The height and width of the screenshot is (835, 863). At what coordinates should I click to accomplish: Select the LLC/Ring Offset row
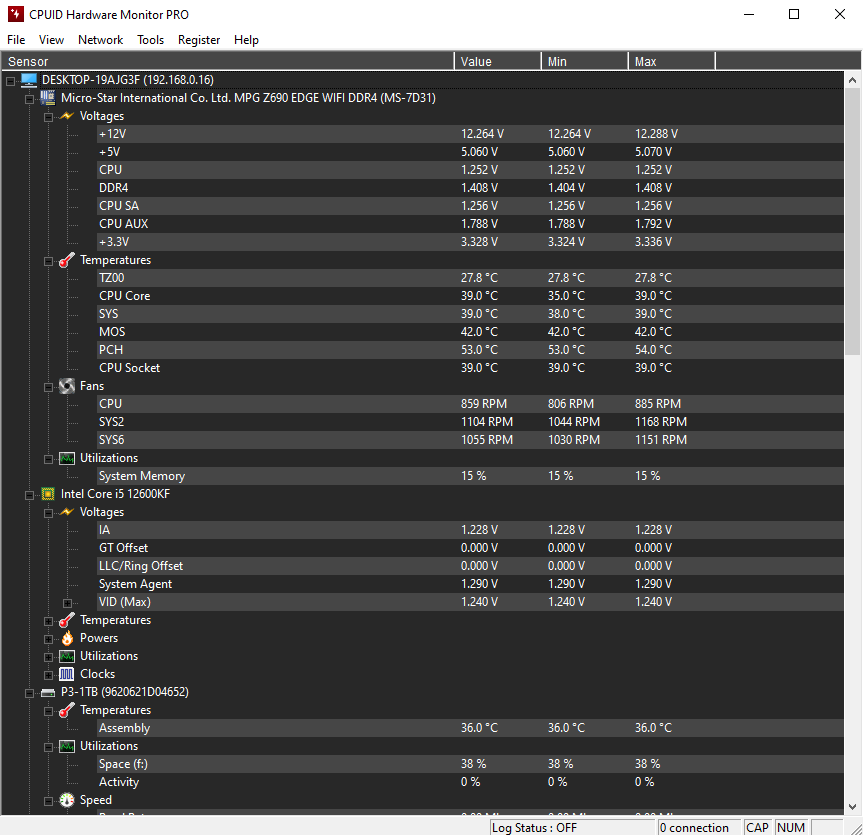(470, 566)
